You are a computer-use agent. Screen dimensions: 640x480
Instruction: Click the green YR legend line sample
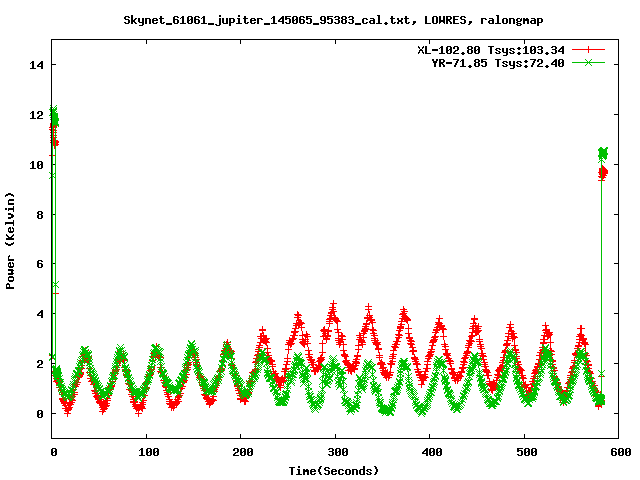[589, 62]
